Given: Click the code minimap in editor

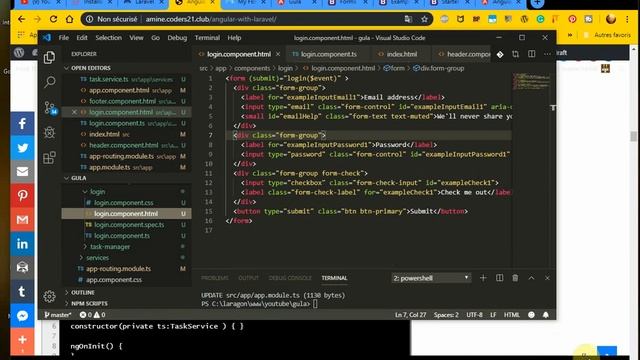Looking at the screenshot, I should tap(532, 81).
